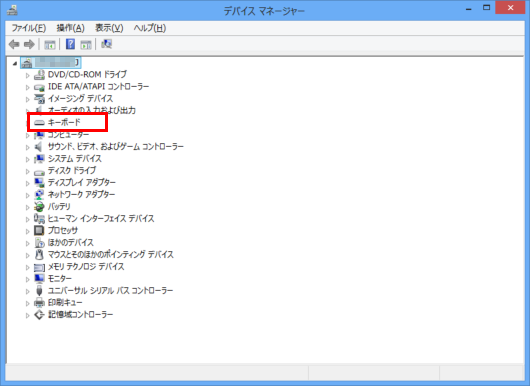Expand the ディスク ドライブ node

(x=28, y=171)
